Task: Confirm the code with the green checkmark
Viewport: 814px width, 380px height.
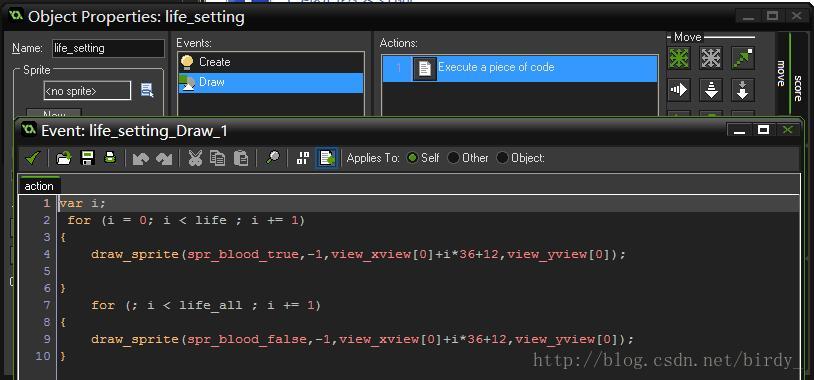Action: tap(32, 158)
